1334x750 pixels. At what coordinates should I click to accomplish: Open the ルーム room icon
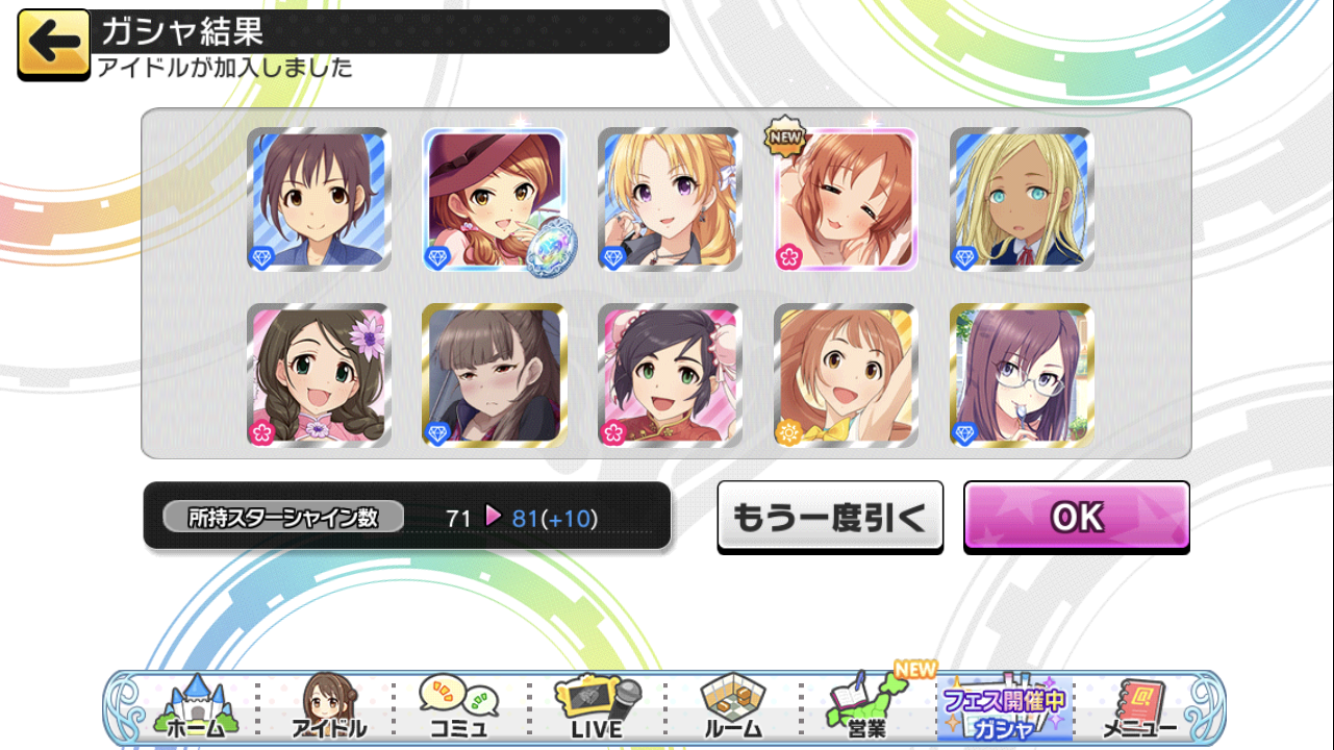click(x=733, y=708)
